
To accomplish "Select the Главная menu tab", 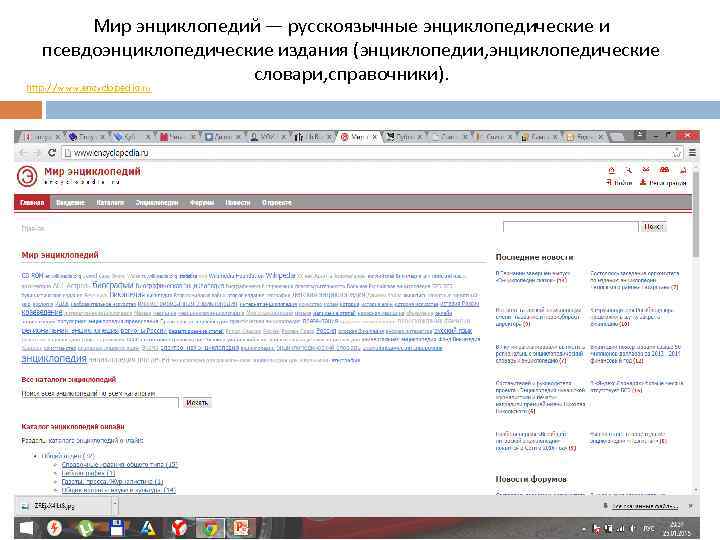I will [32, 202].
